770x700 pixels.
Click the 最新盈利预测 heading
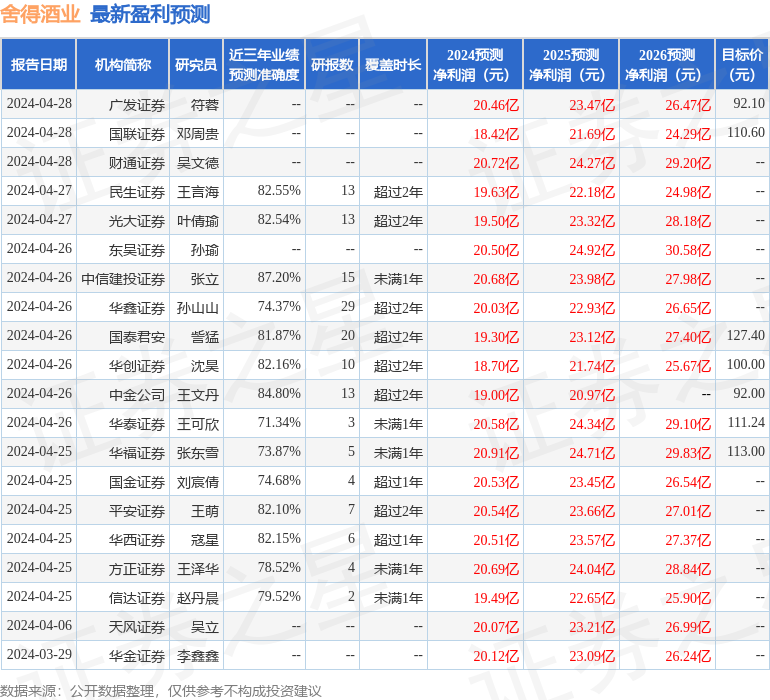click(150, 14)
